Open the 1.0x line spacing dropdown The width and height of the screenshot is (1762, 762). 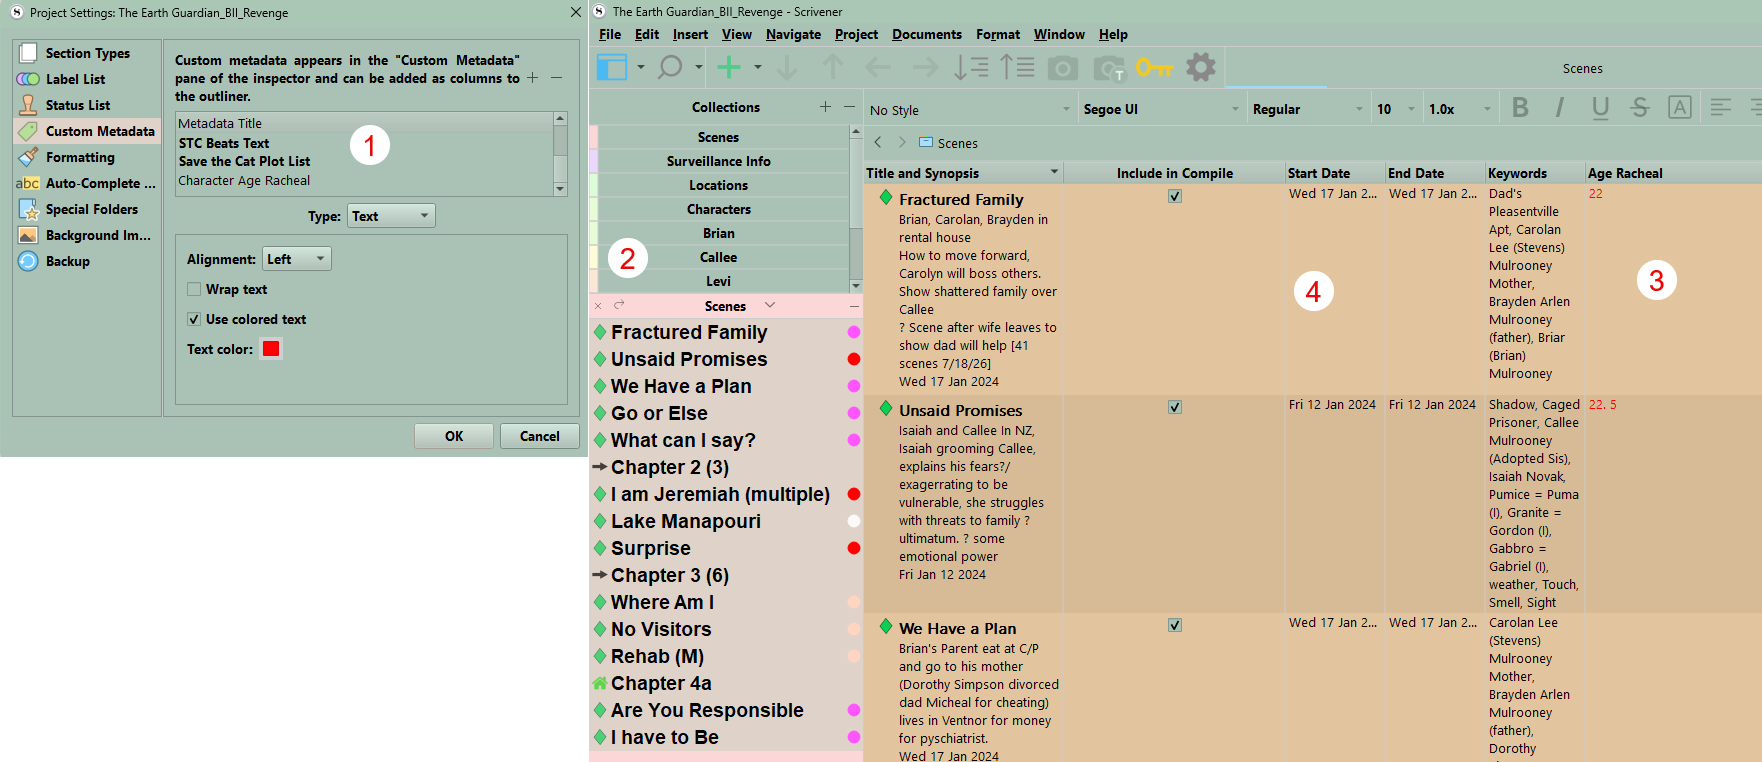(1460, 109)
